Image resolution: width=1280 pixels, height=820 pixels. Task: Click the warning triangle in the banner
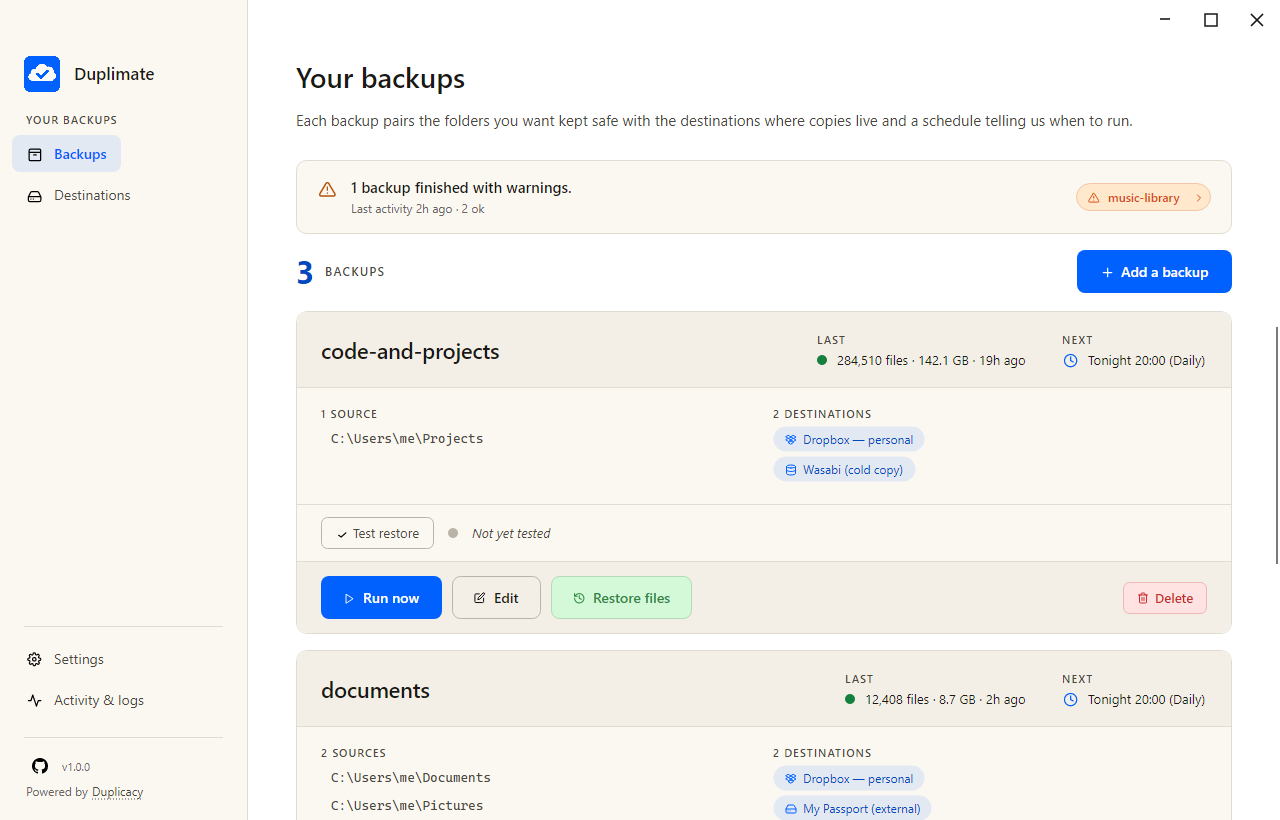click(x=327, y=189)
